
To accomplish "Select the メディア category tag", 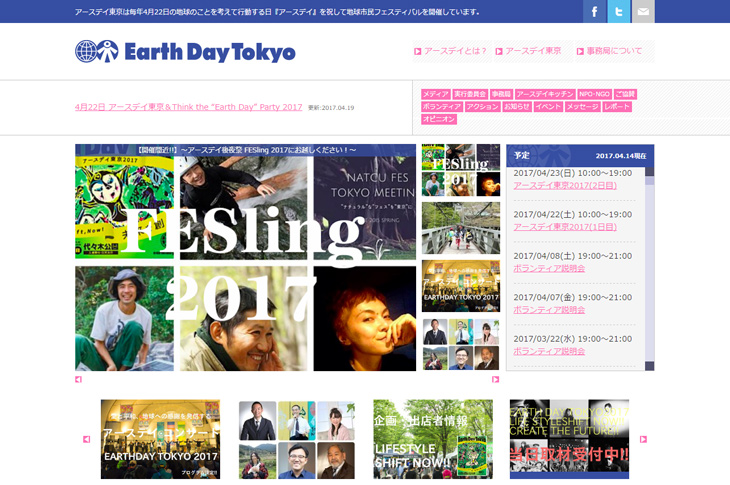I will tap(435, 94).
